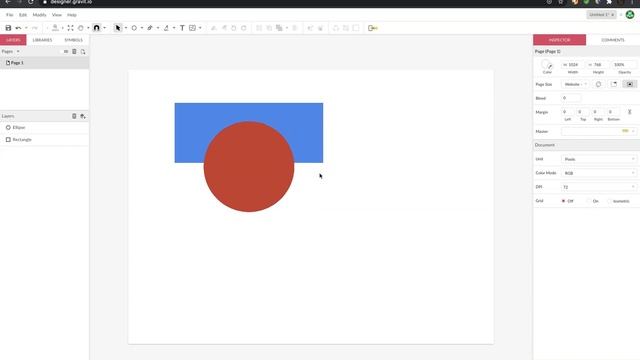Viewport: 640px width, 360px height.
Task: Undo last action with the undo arrow
Action: pyautogui.click(x=18, y=28)
